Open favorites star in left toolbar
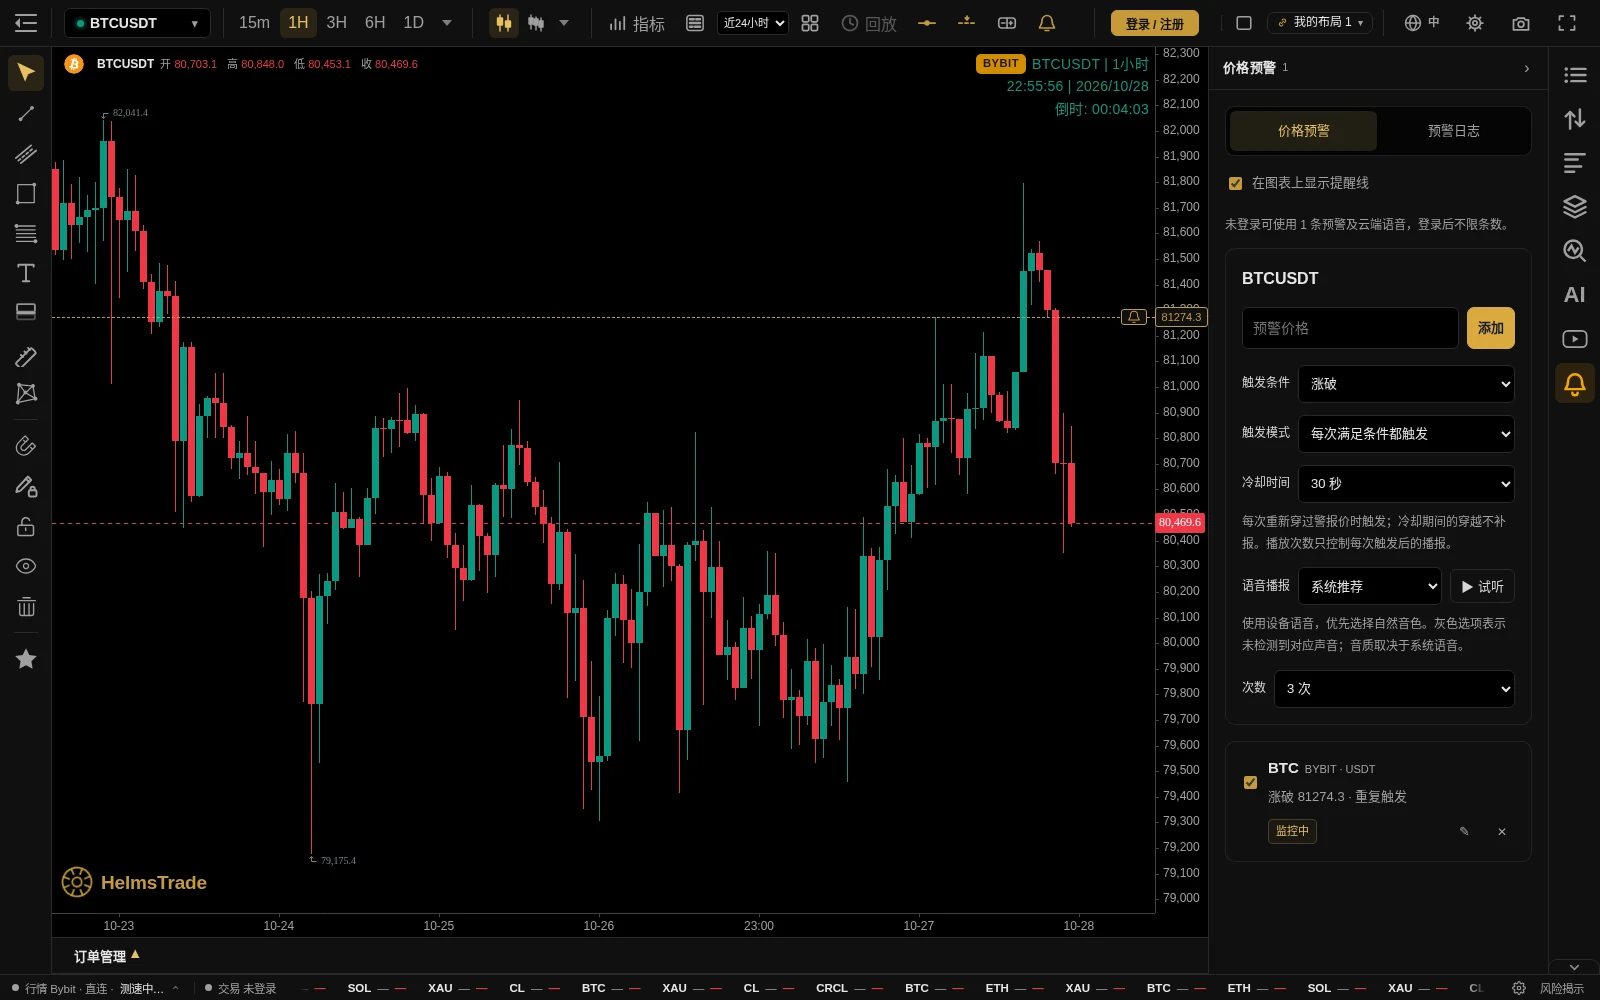 (x=26, y=659)
